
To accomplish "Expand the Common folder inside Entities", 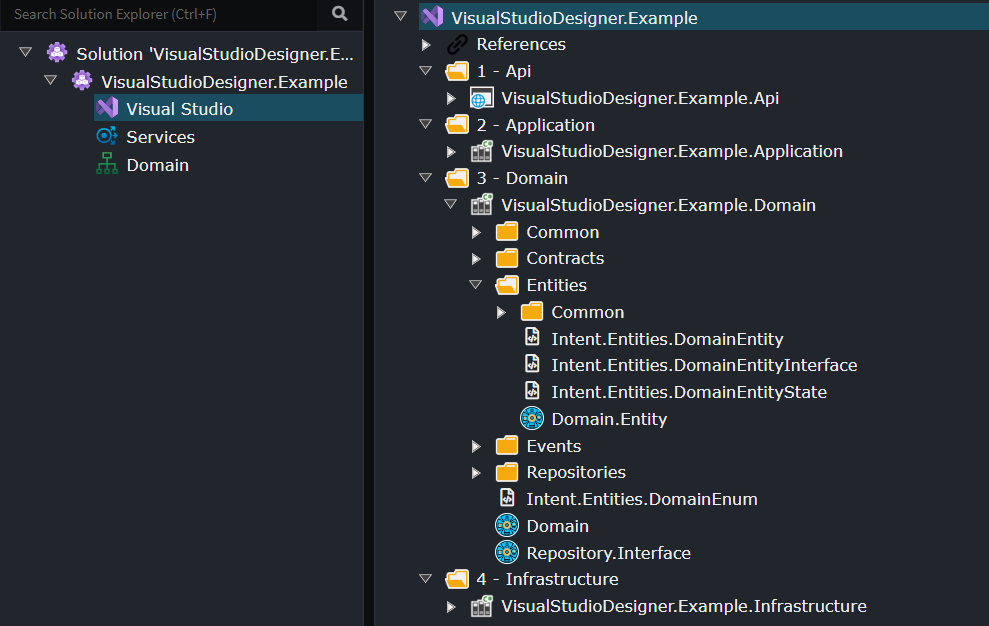I will pos(501,312).
